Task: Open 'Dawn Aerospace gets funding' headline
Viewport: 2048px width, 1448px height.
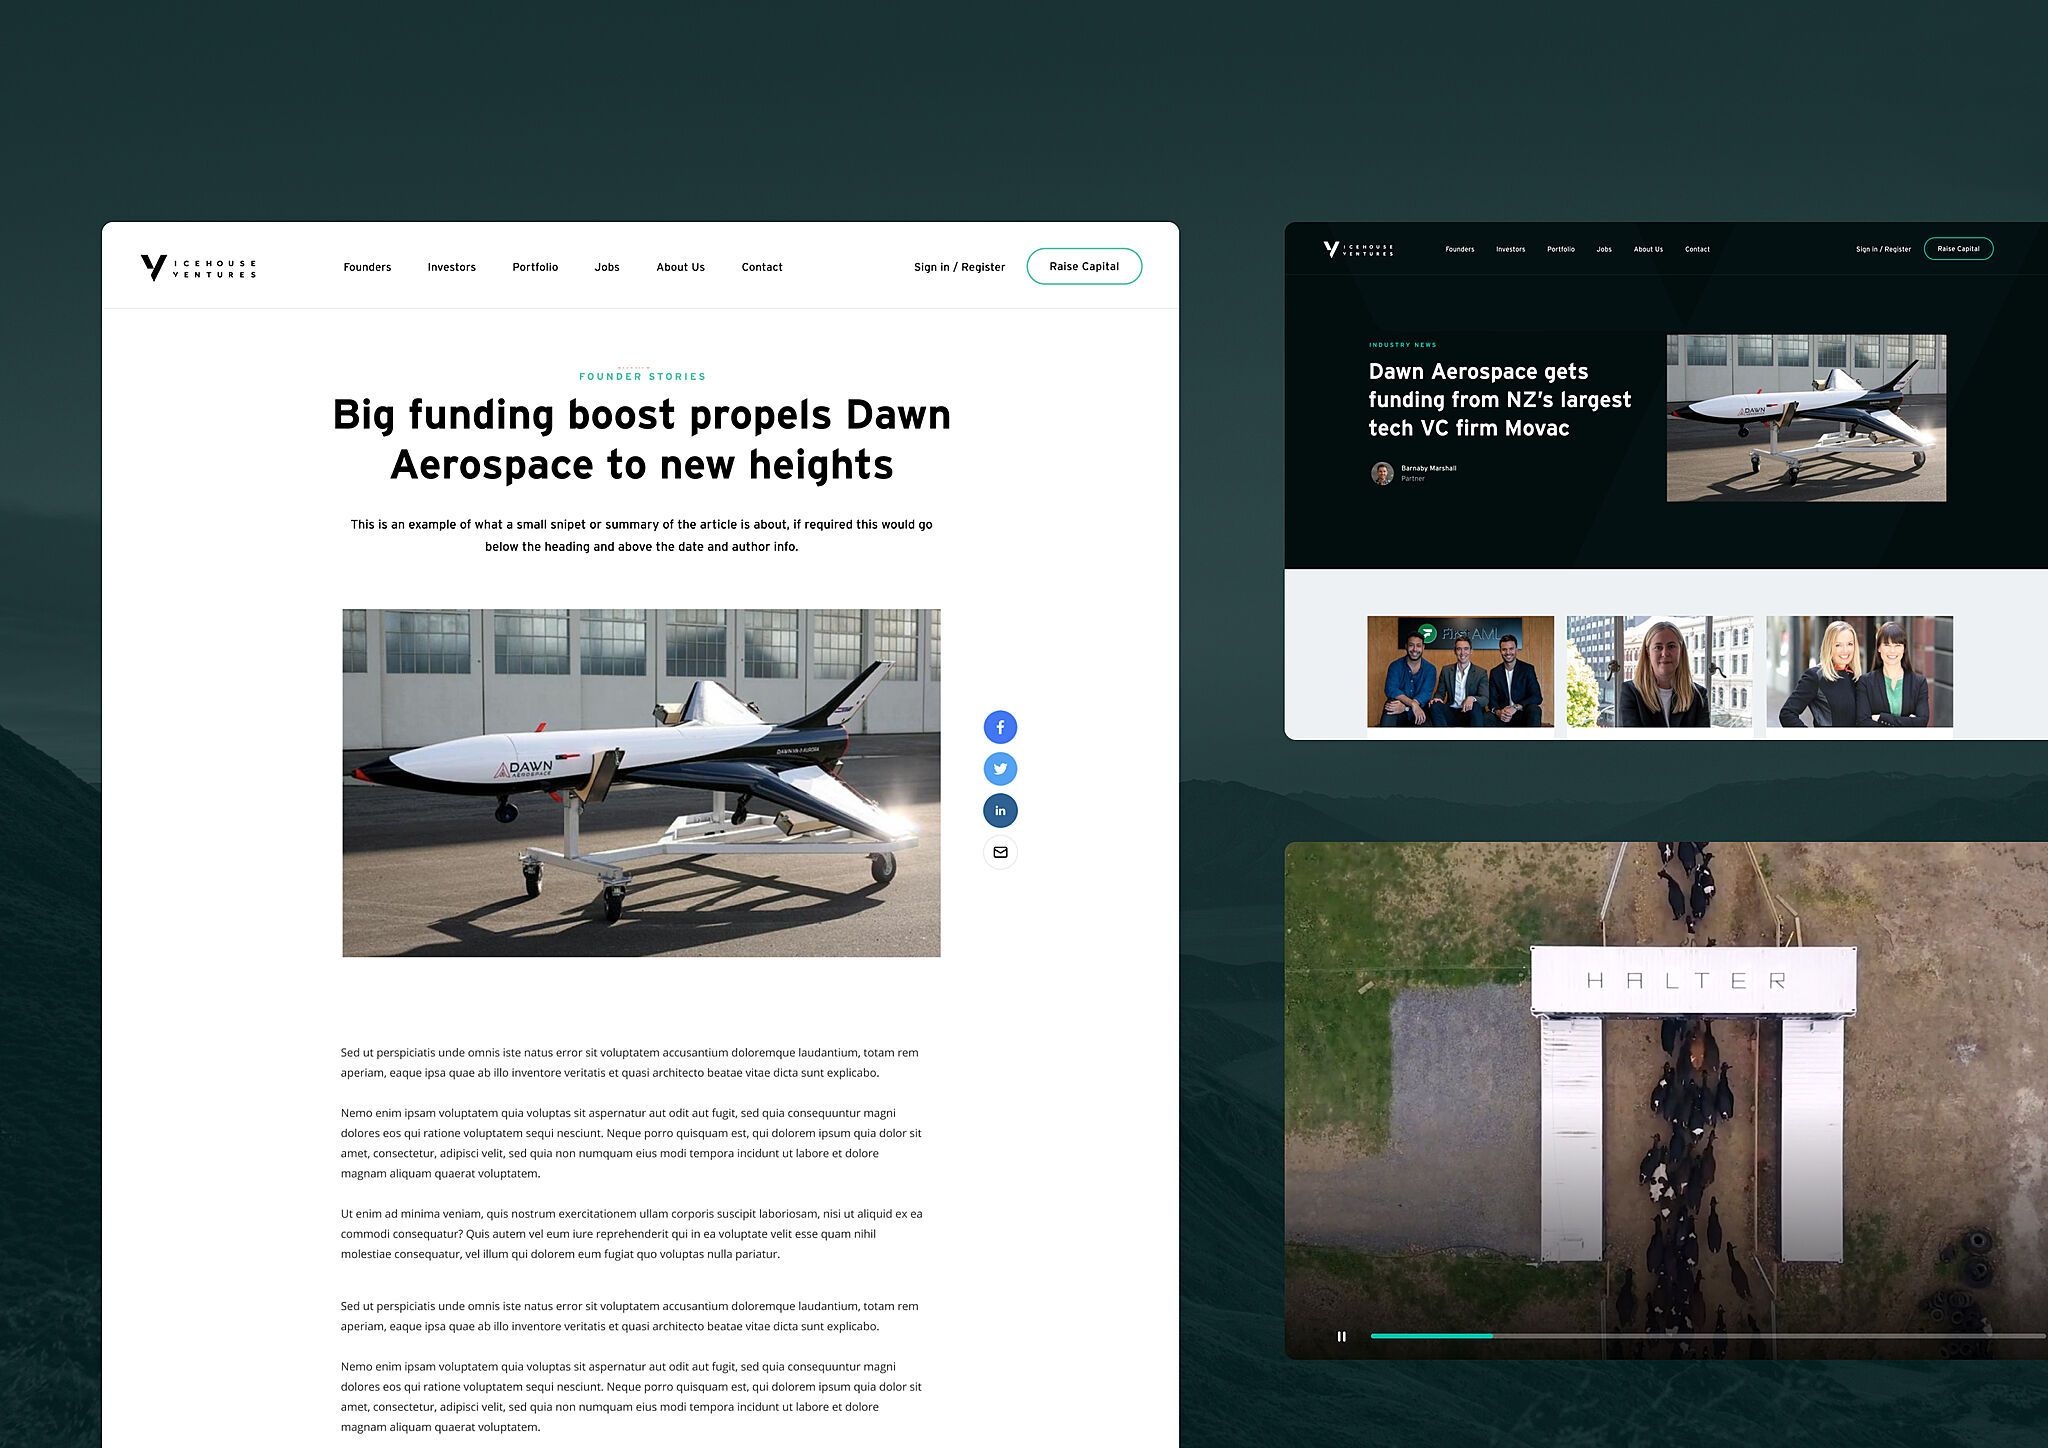Action: (1499, 400)
